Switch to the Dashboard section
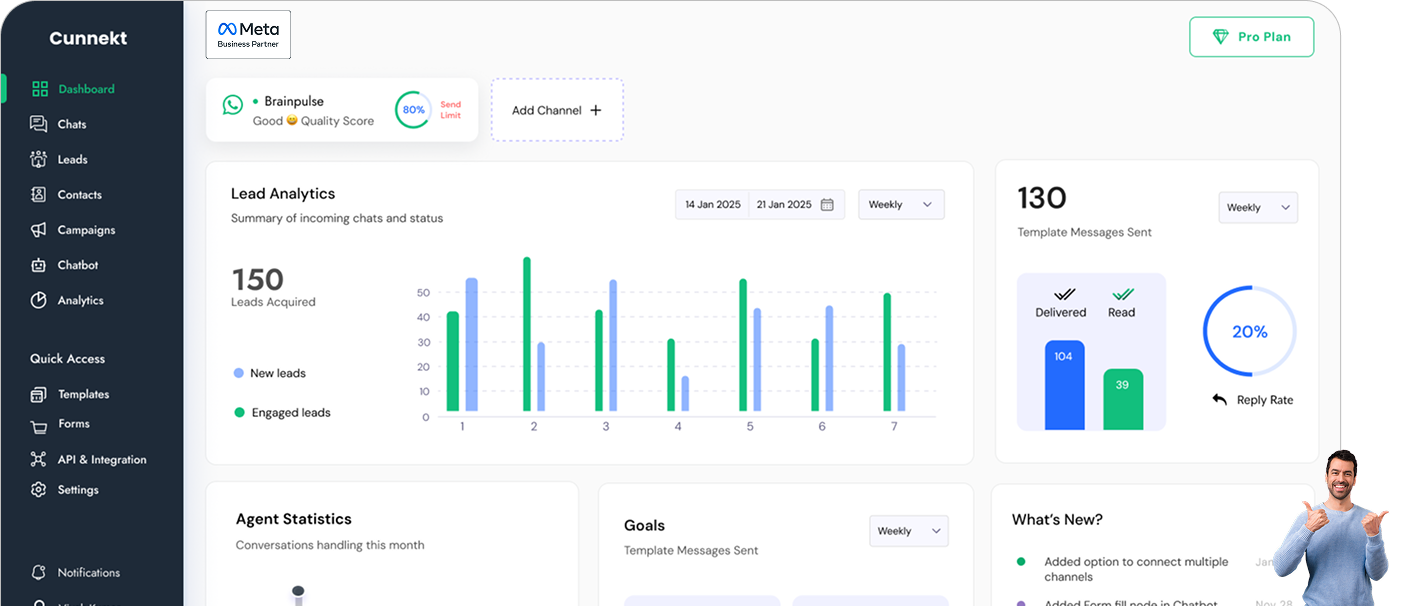 click(x=85, y=89)
